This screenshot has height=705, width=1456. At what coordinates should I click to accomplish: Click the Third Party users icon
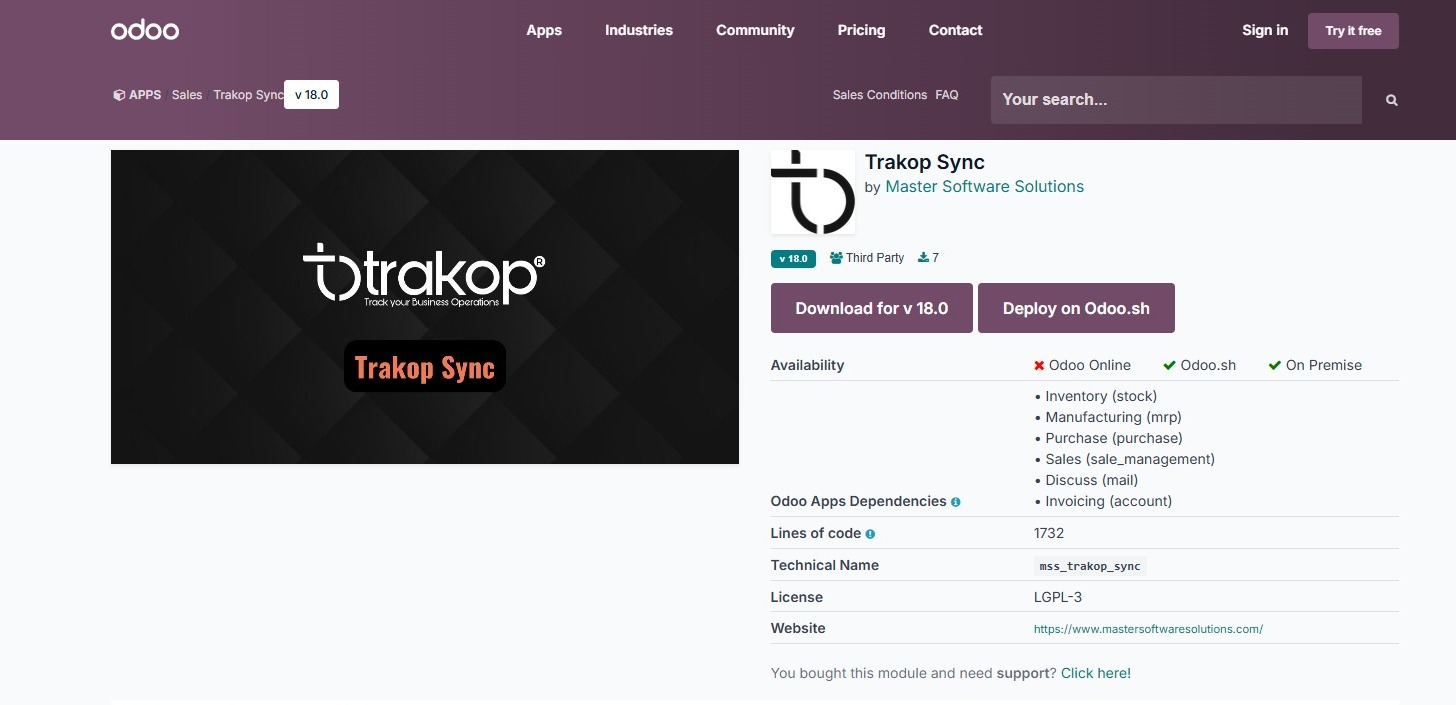(x=836, y=258)
